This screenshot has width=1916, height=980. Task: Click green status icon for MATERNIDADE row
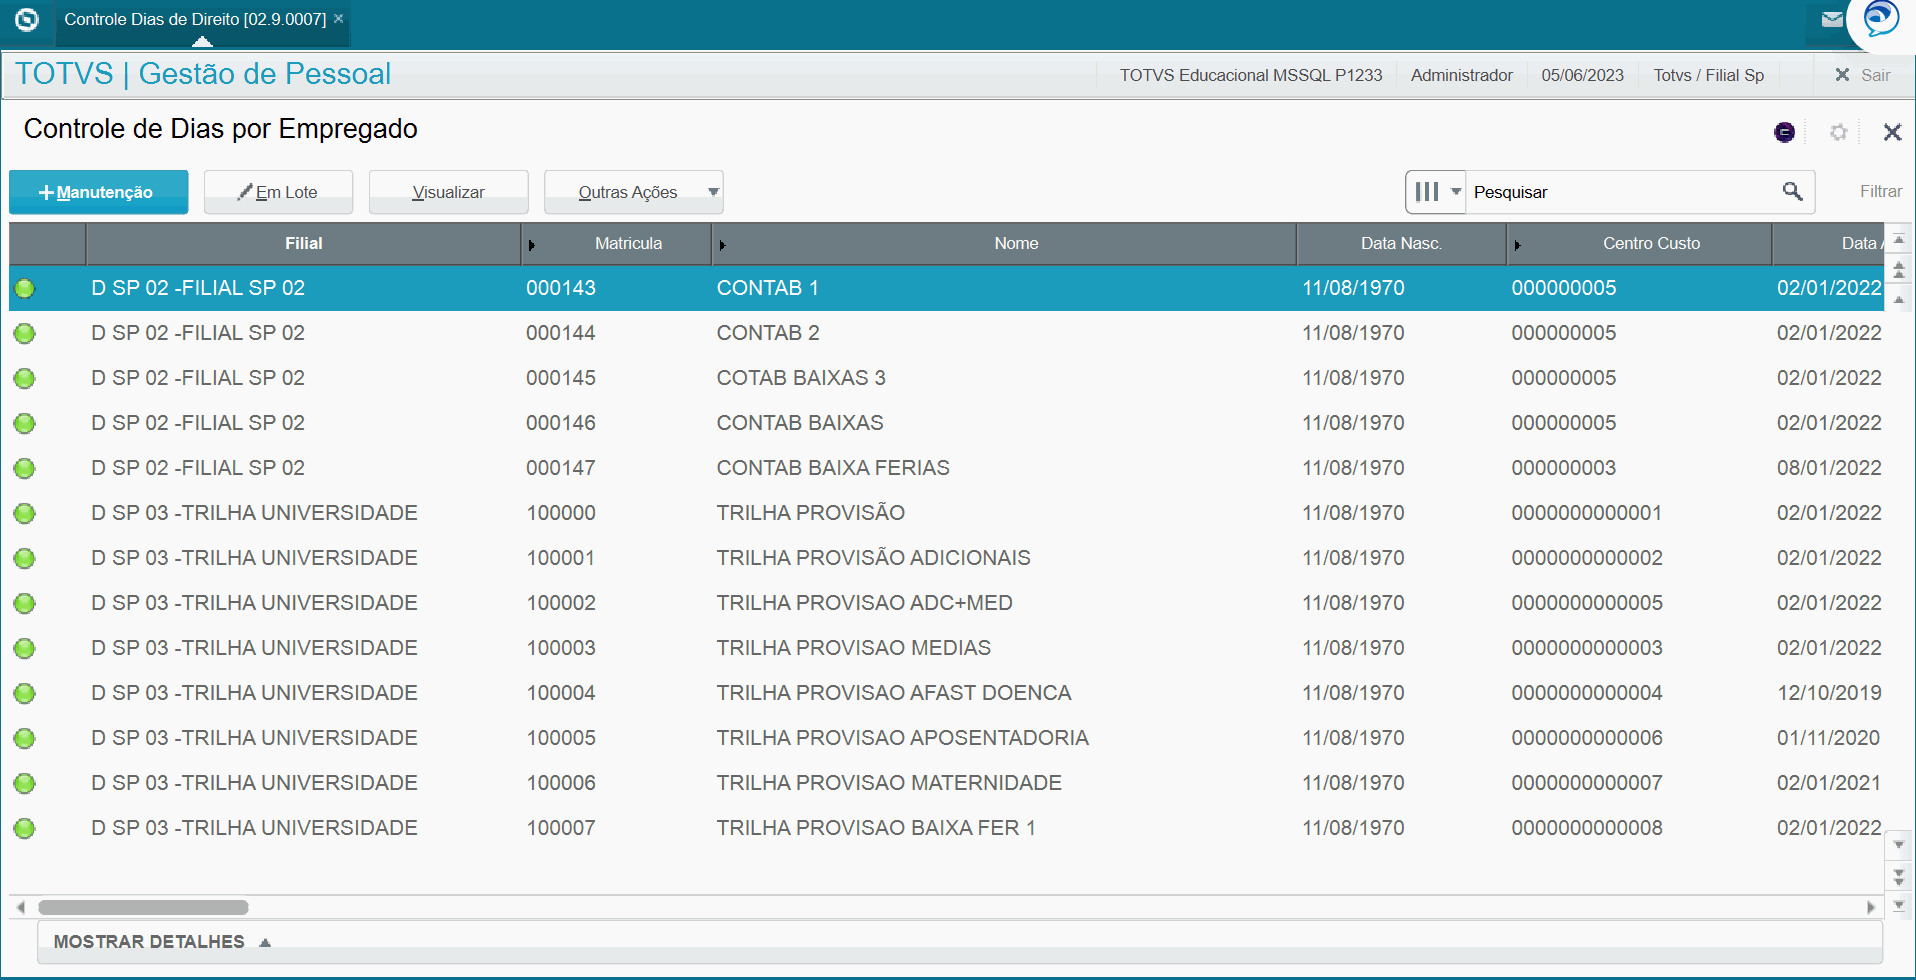click(25, 784)
